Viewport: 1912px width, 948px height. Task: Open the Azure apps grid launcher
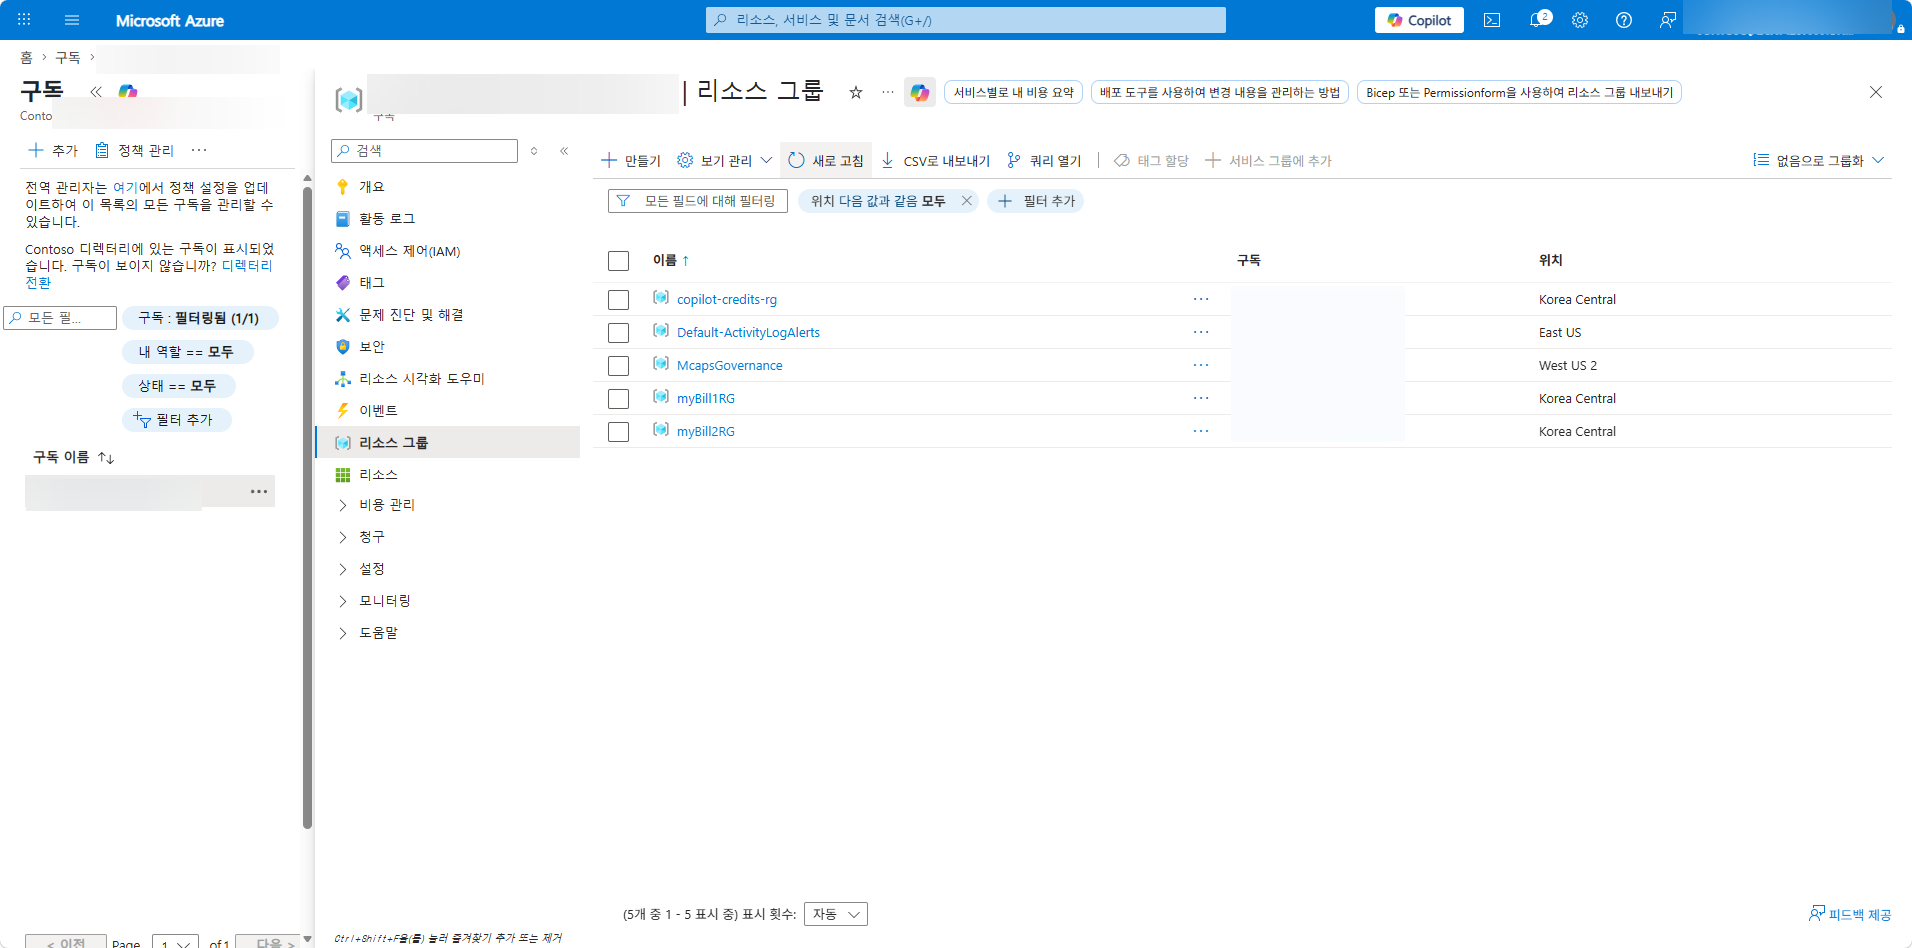[x=24, y=20]
